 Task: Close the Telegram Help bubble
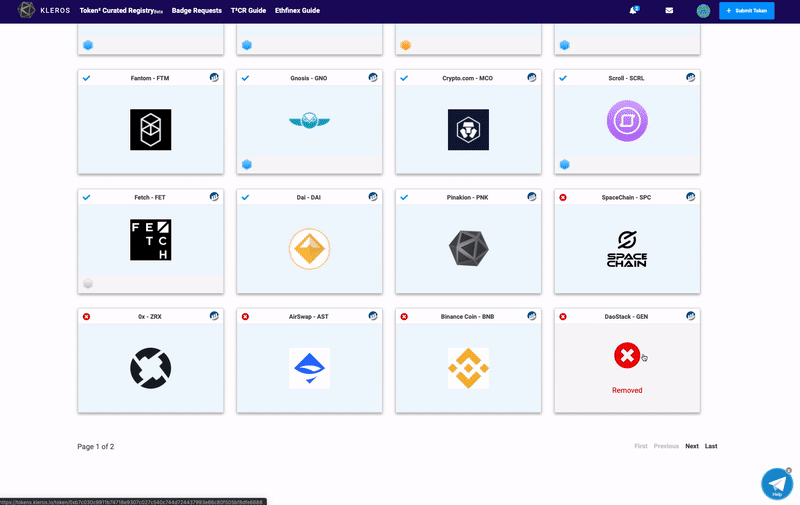pos(789,470)
